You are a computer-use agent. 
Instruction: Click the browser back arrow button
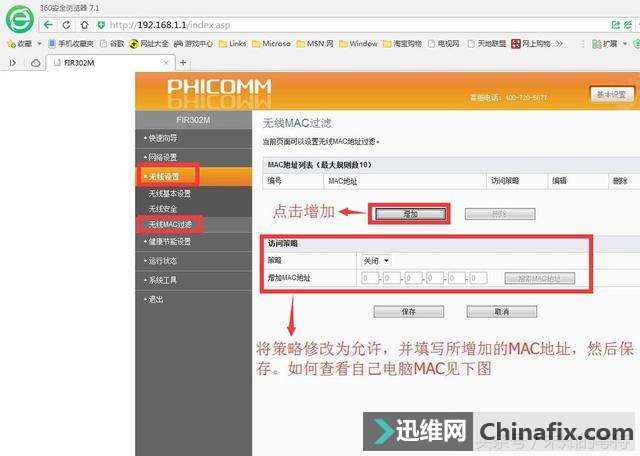point(48,24)
